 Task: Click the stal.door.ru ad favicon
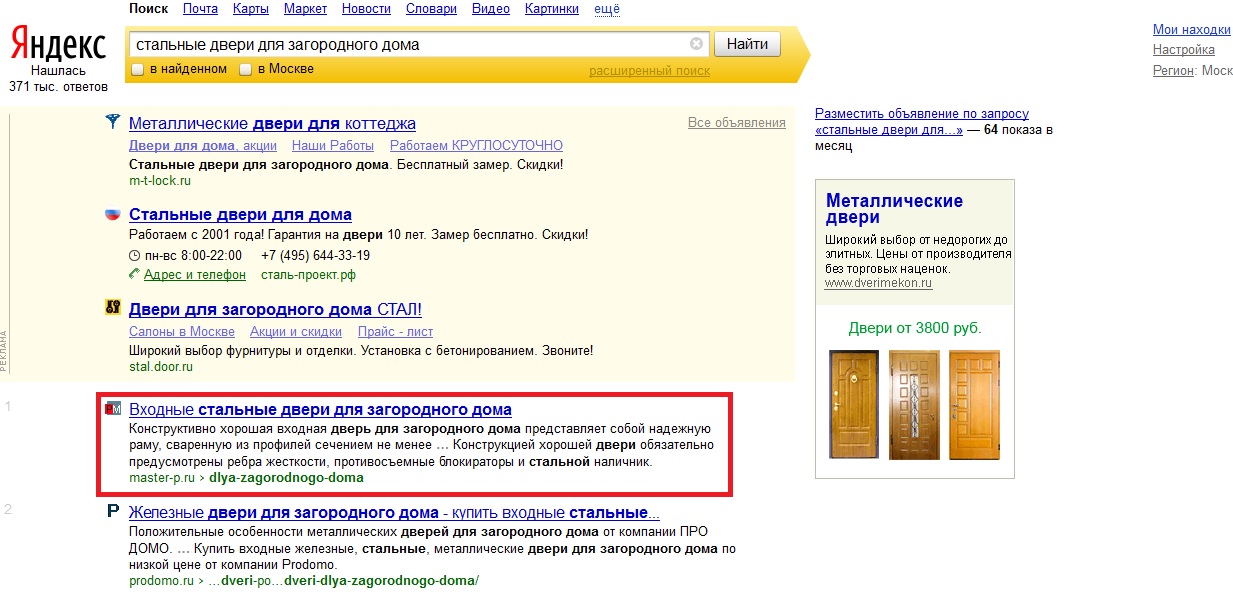(x=113, y=308)
